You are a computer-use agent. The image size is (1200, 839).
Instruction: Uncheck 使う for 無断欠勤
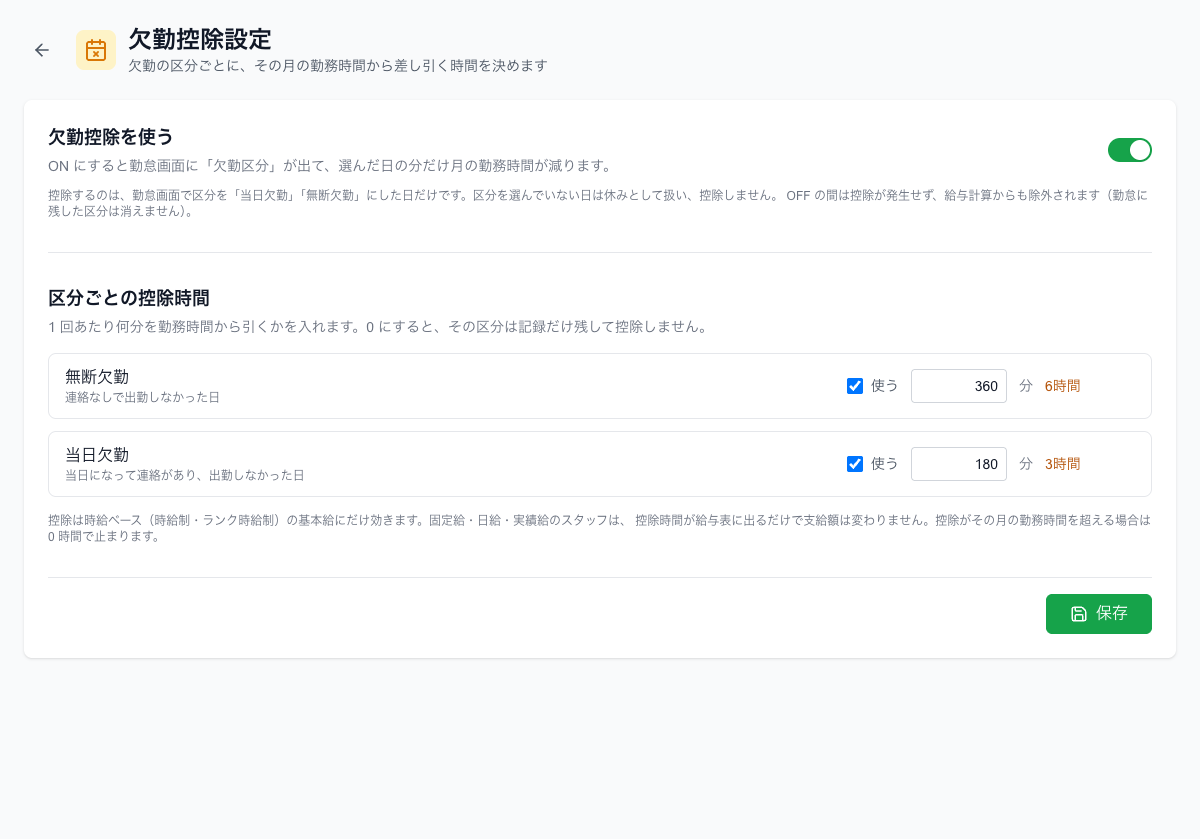click(x=855, y=386)
